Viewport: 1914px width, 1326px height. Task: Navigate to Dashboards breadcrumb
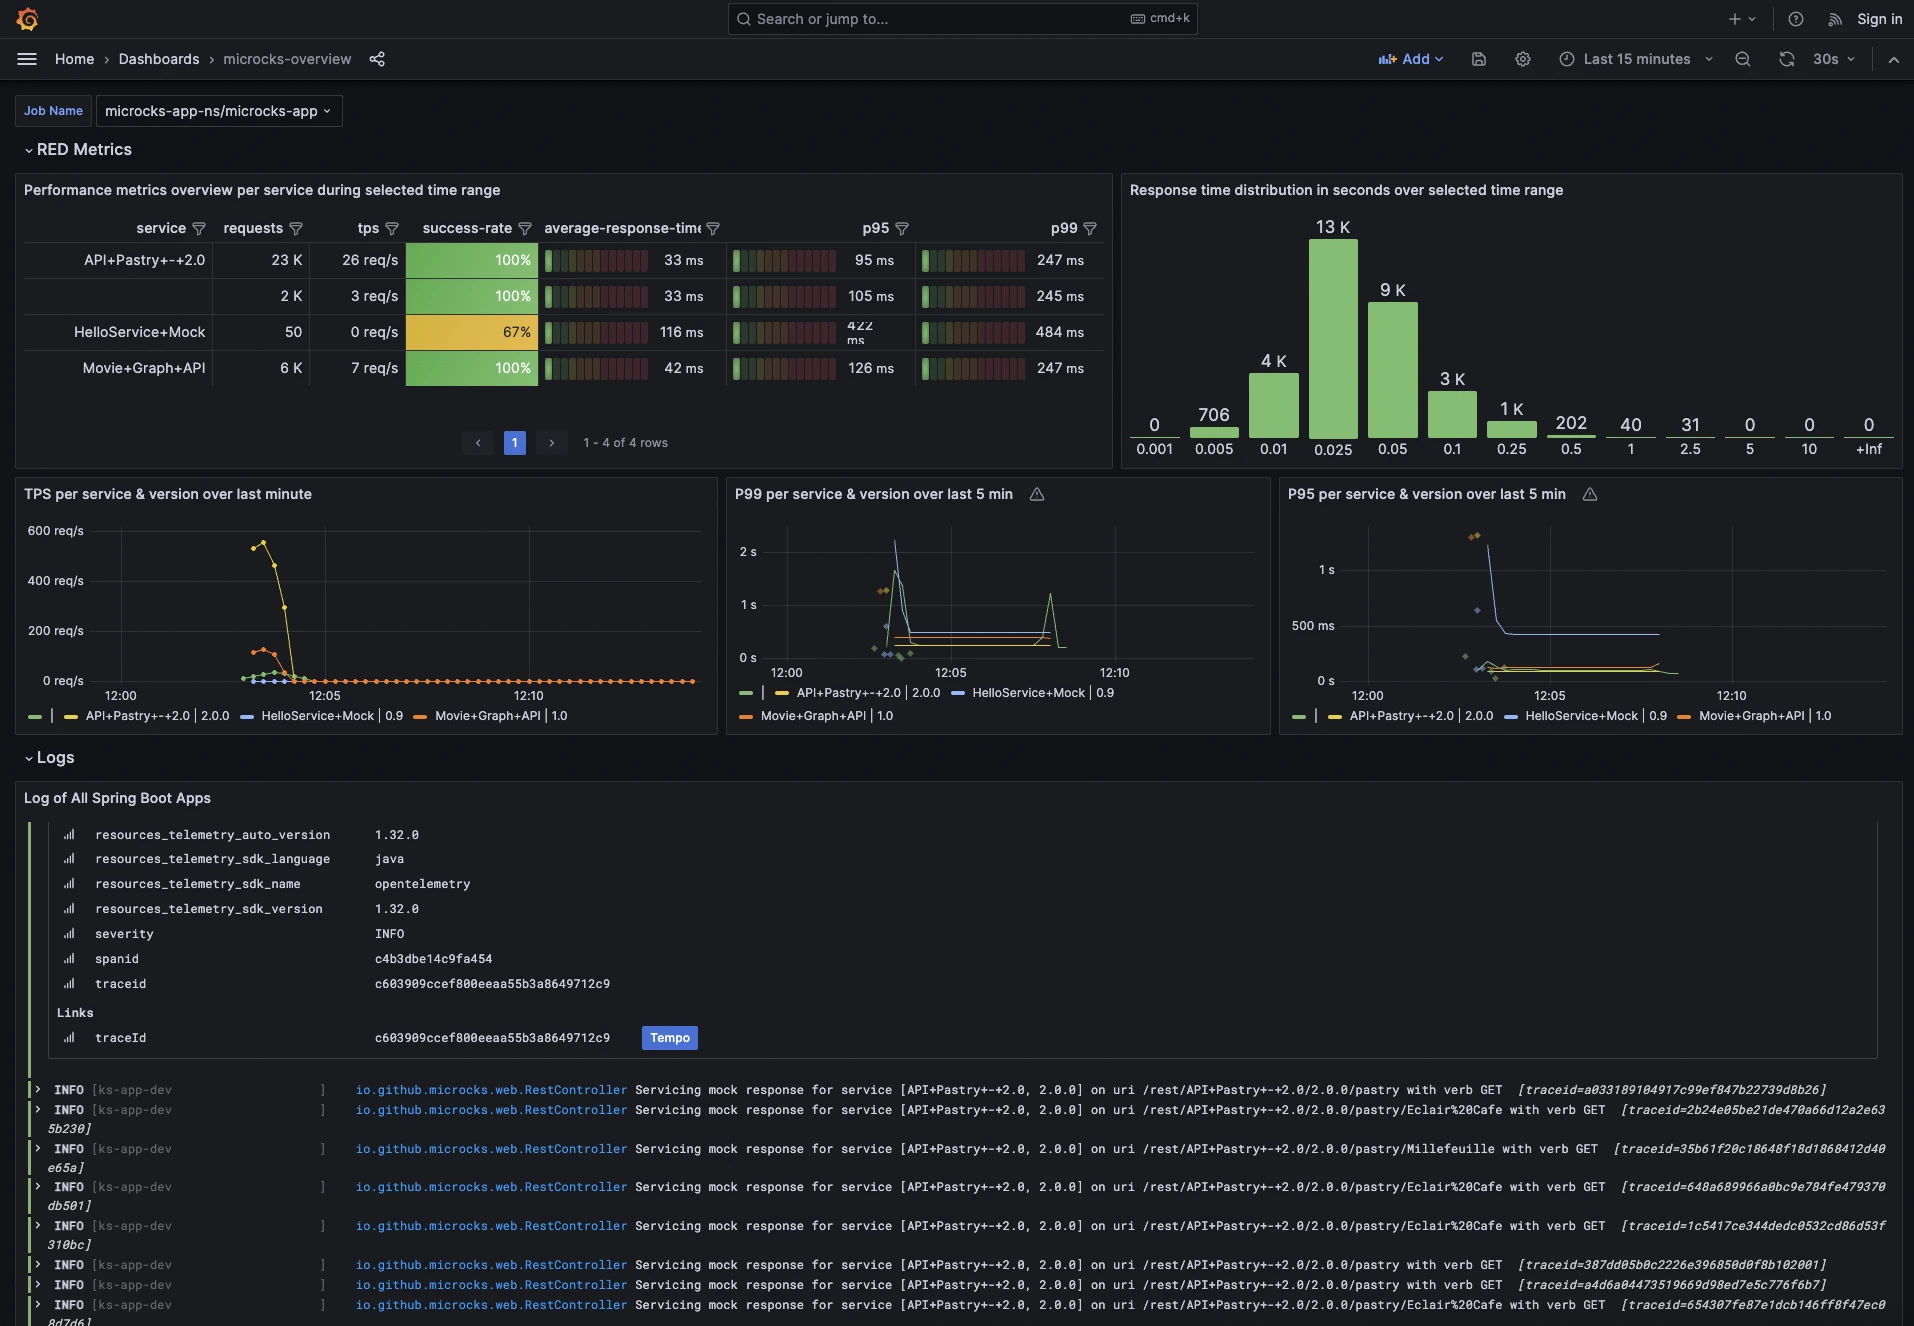(158, 59)
